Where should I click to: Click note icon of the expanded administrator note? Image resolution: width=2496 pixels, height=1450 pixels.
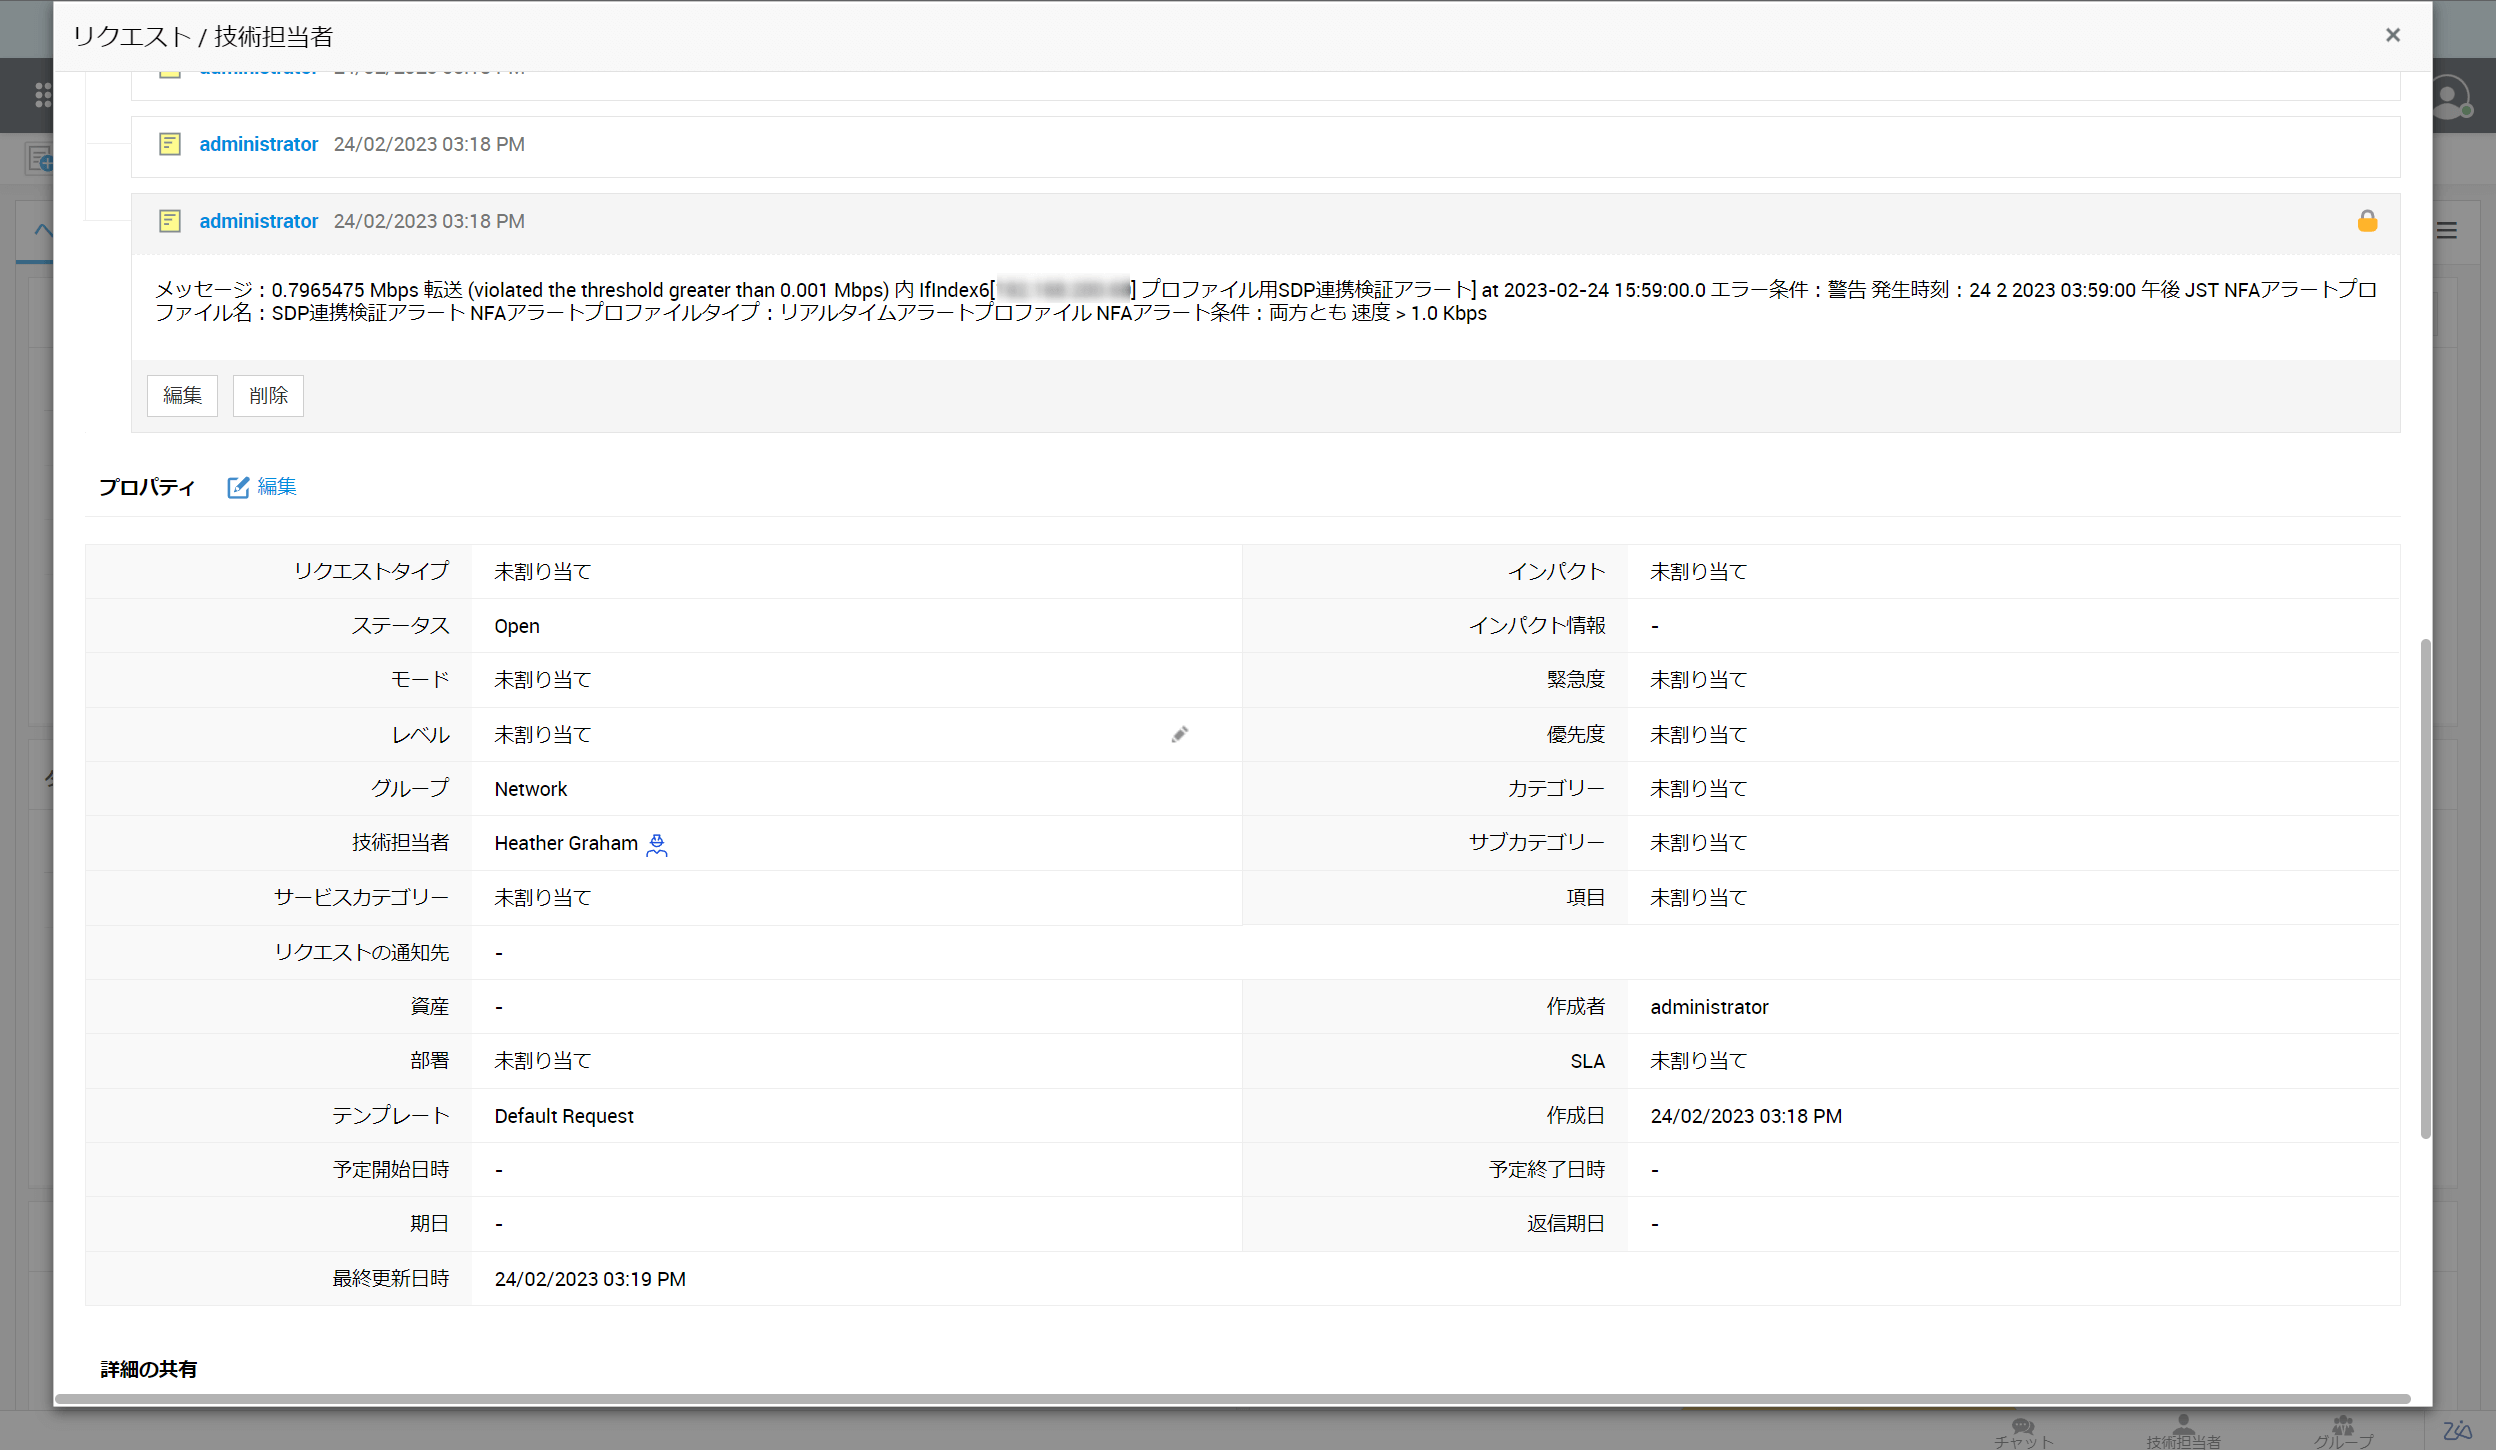click(170, 221)
